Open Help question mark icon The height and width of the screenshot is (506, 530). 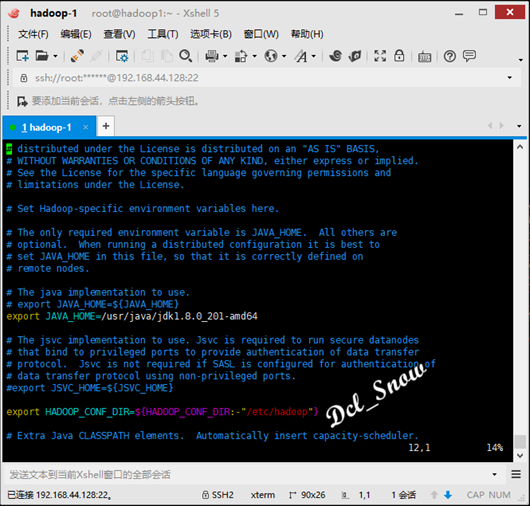click(x=450, y=56)
